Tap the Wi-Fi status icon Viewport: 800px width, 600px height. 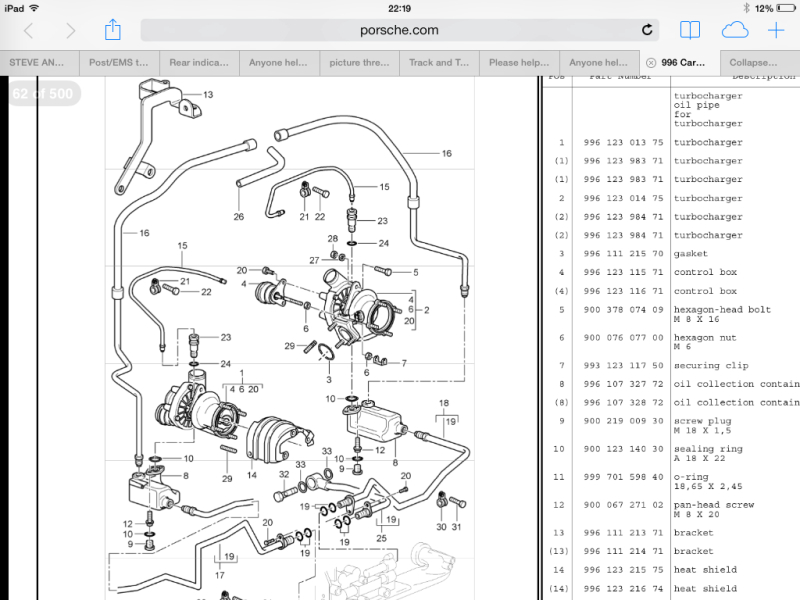point(34,8)
